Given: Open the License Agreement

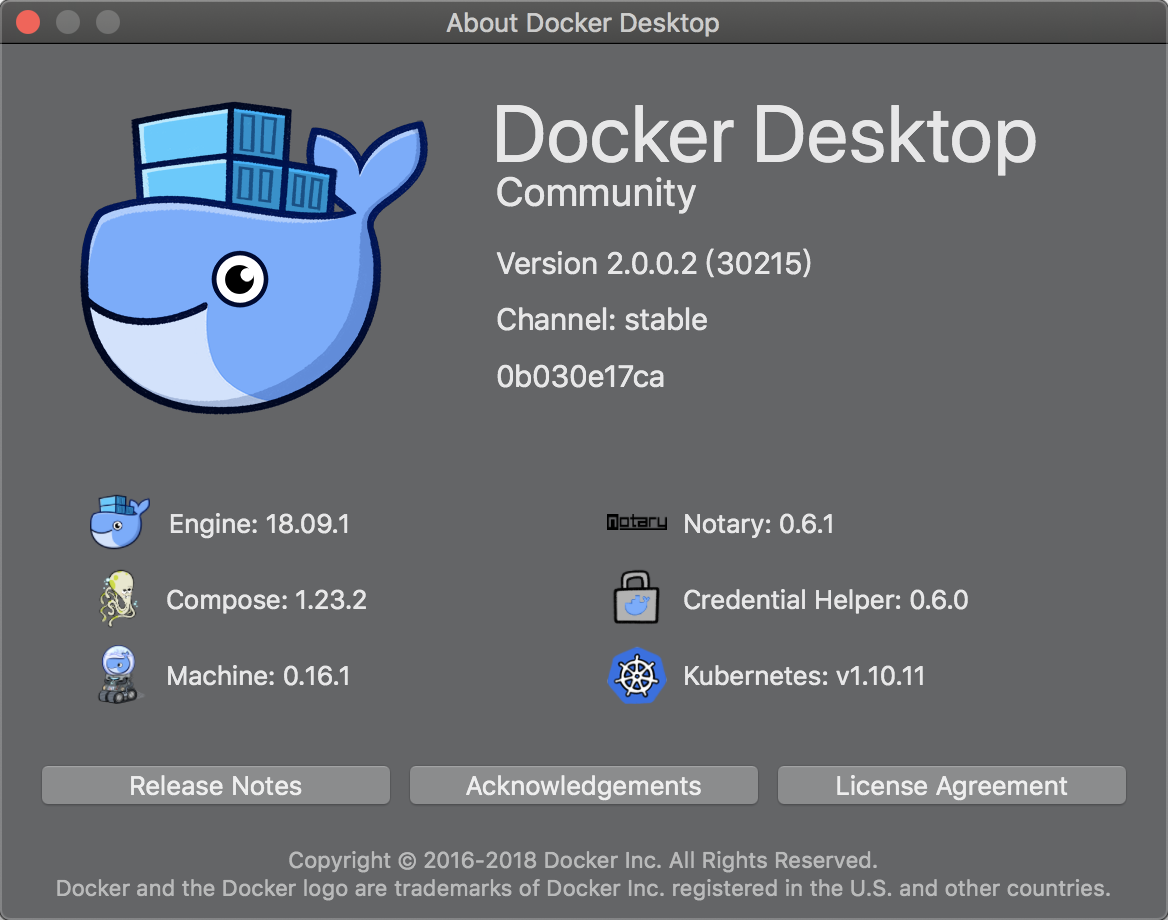Looking at the screenshot, I should [951, 785].
